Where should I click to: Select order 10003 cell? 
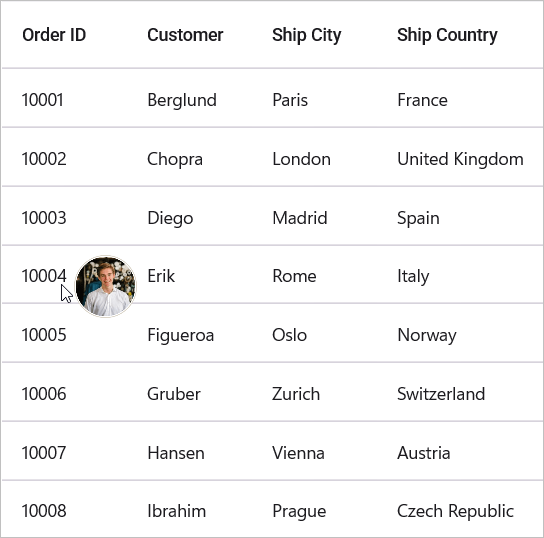[x=44, y=218]
